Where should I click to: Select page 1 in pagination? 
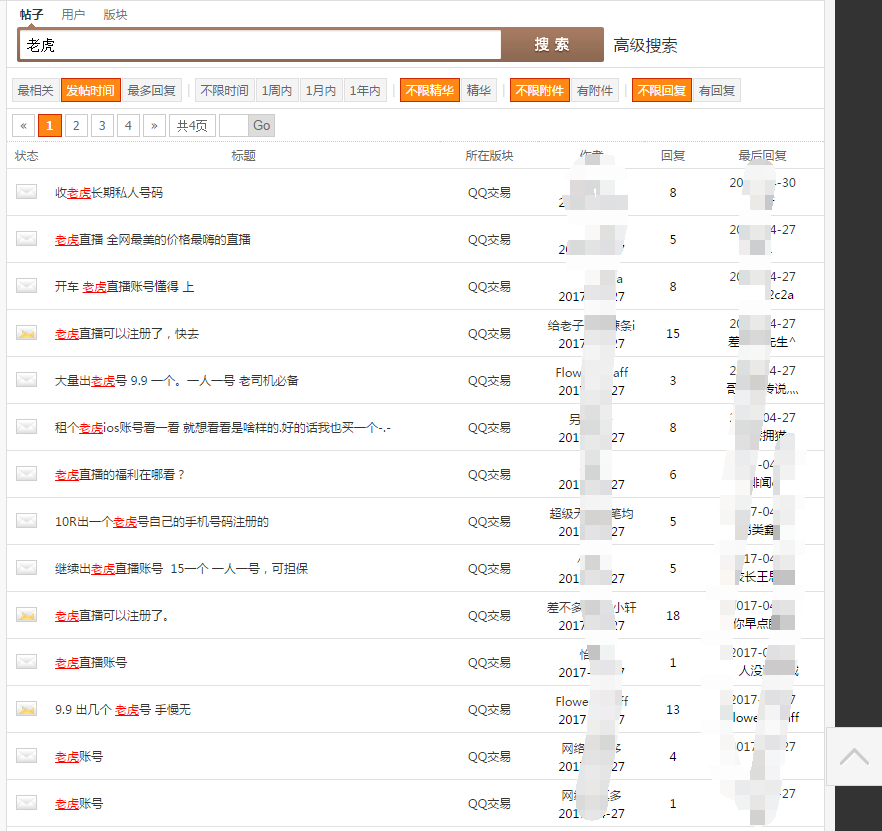pos(50,125)
